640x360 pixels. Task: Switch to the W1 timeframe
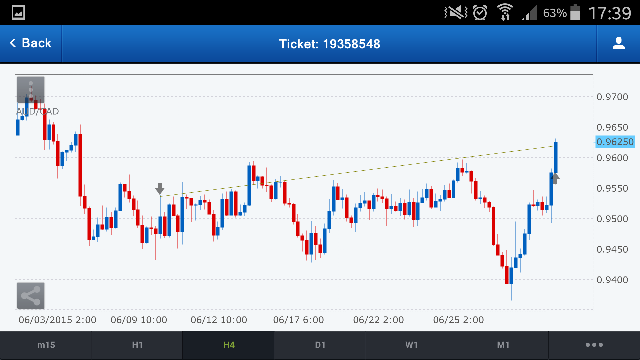(x=411, y=345)
